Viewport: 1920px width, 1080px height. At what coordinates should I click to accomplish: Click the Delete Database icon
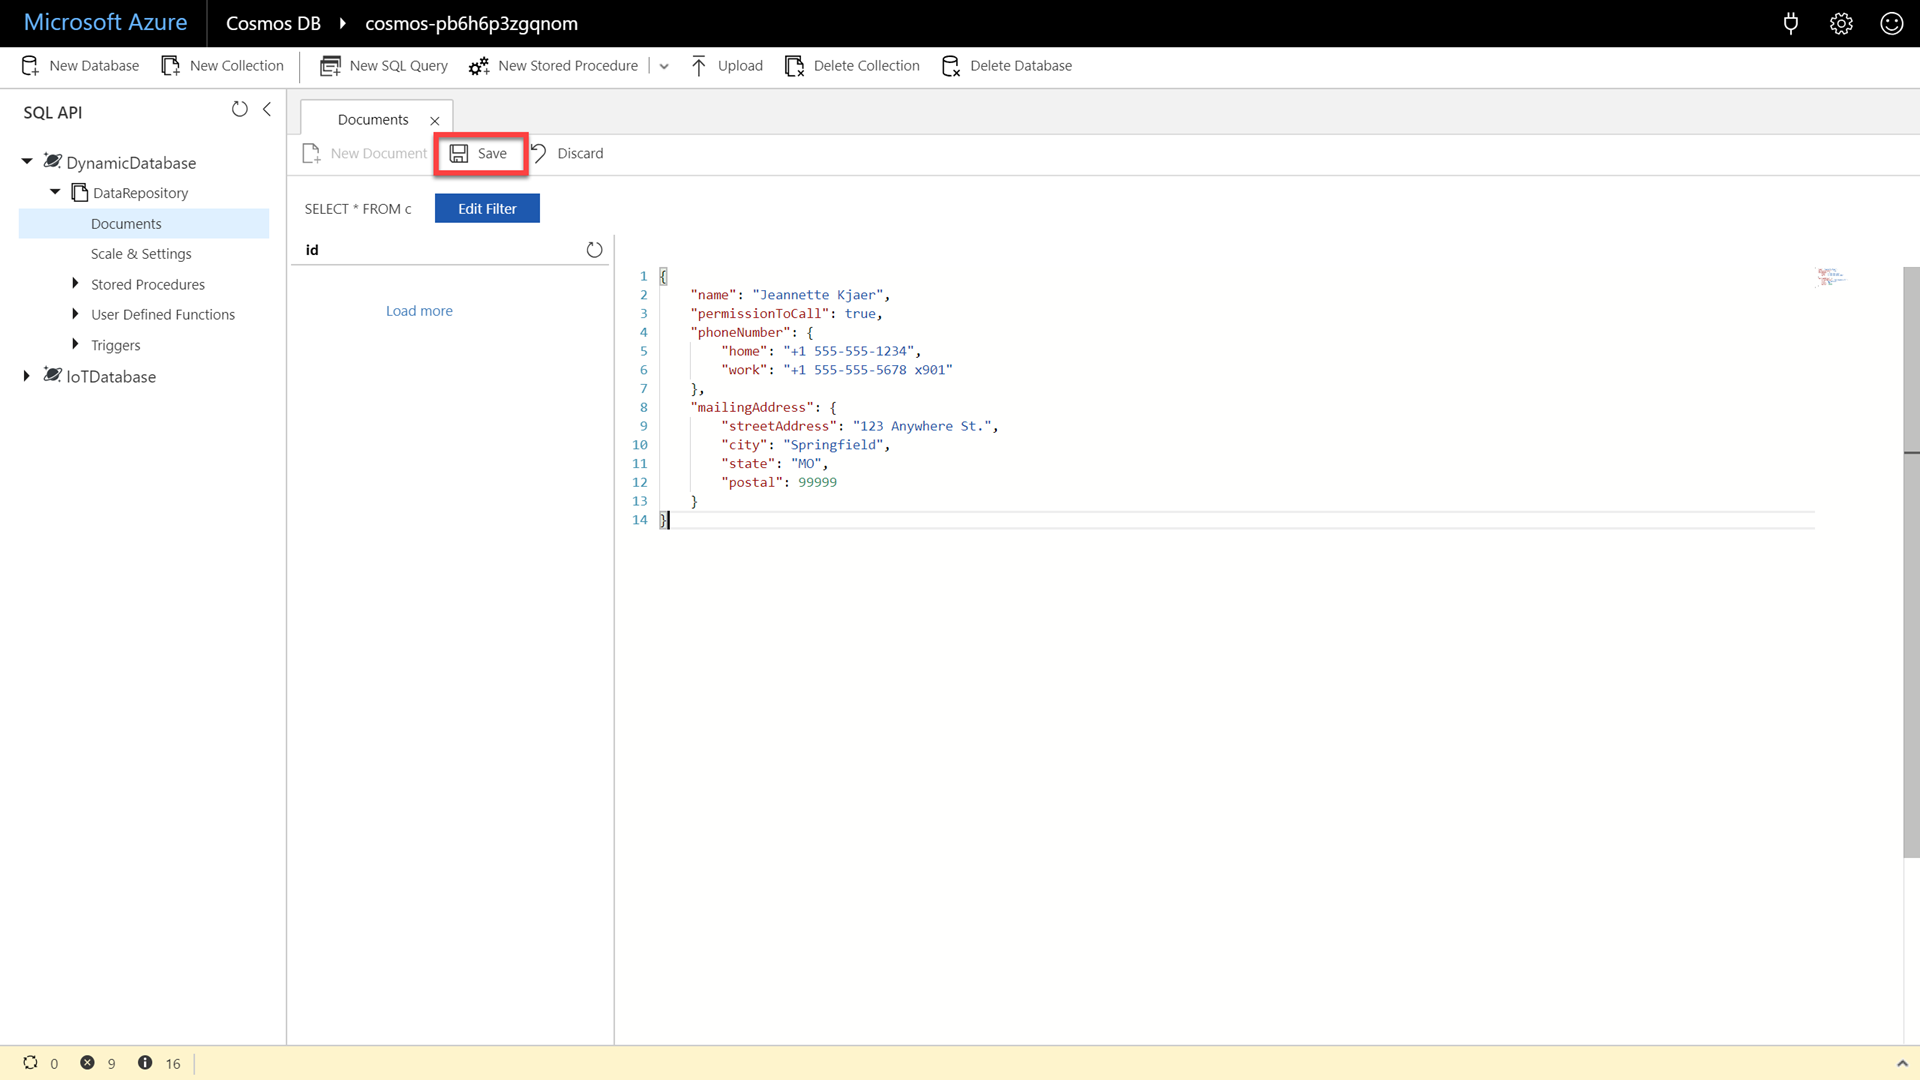pos(950,66)
